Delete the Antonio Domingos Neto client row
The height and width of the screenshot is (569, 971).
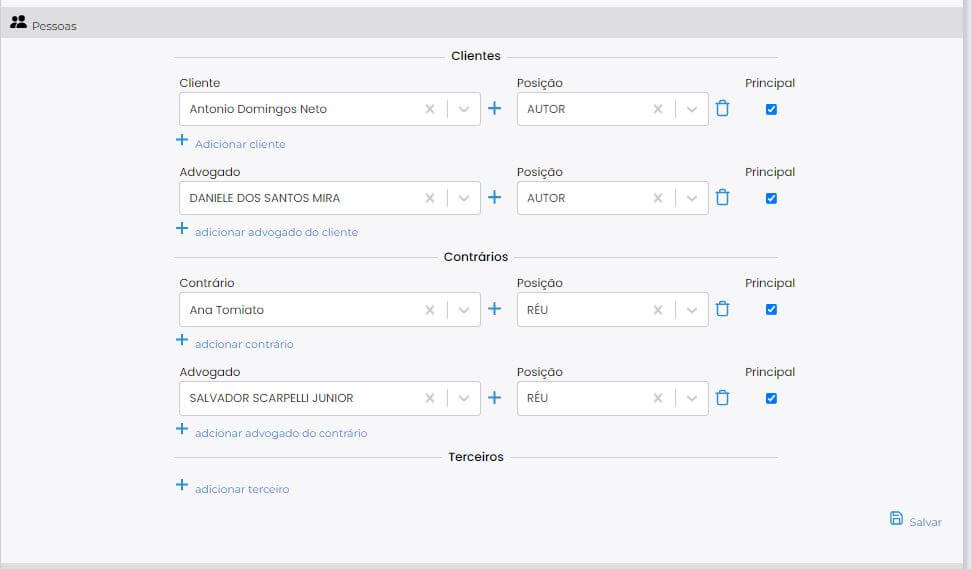coord(722,108)
